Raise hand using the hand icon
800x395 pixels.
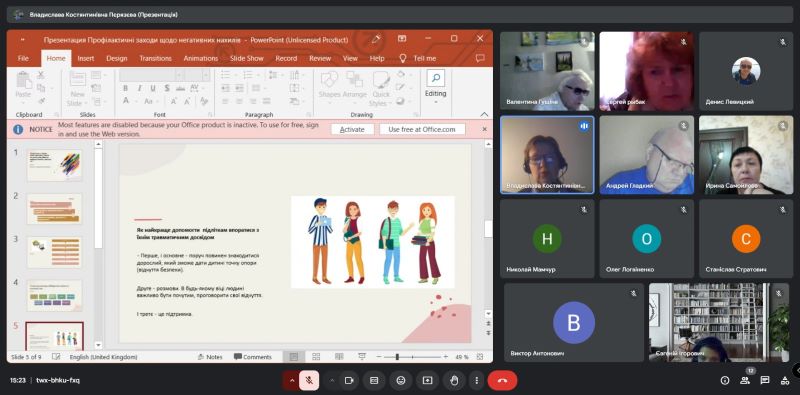point(454,380)
